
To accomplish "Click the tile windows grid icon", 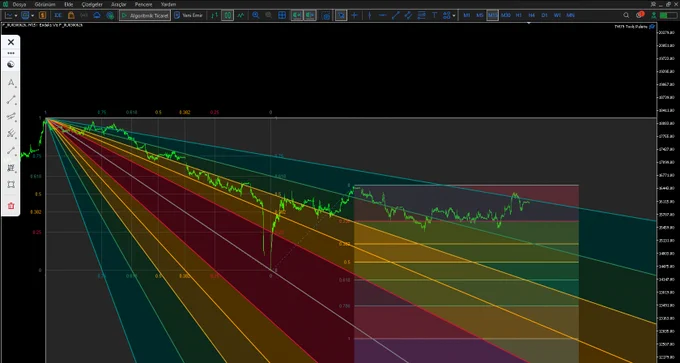I will [282, 15].
